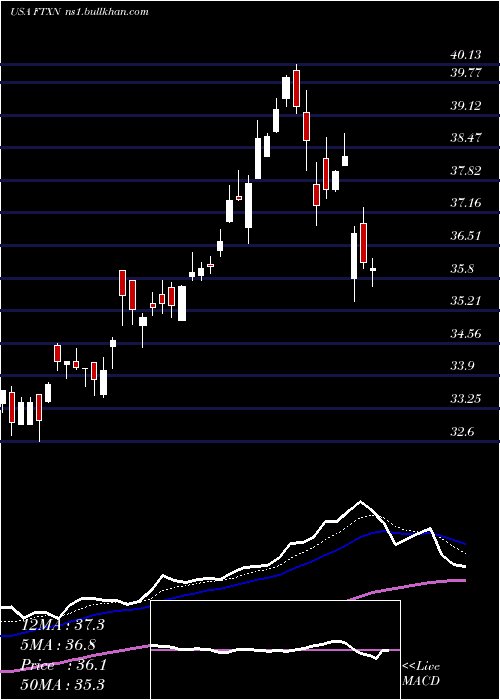500x700 pixels.
Task: Click the 37.16 price level label
Action: click(466, 203)
